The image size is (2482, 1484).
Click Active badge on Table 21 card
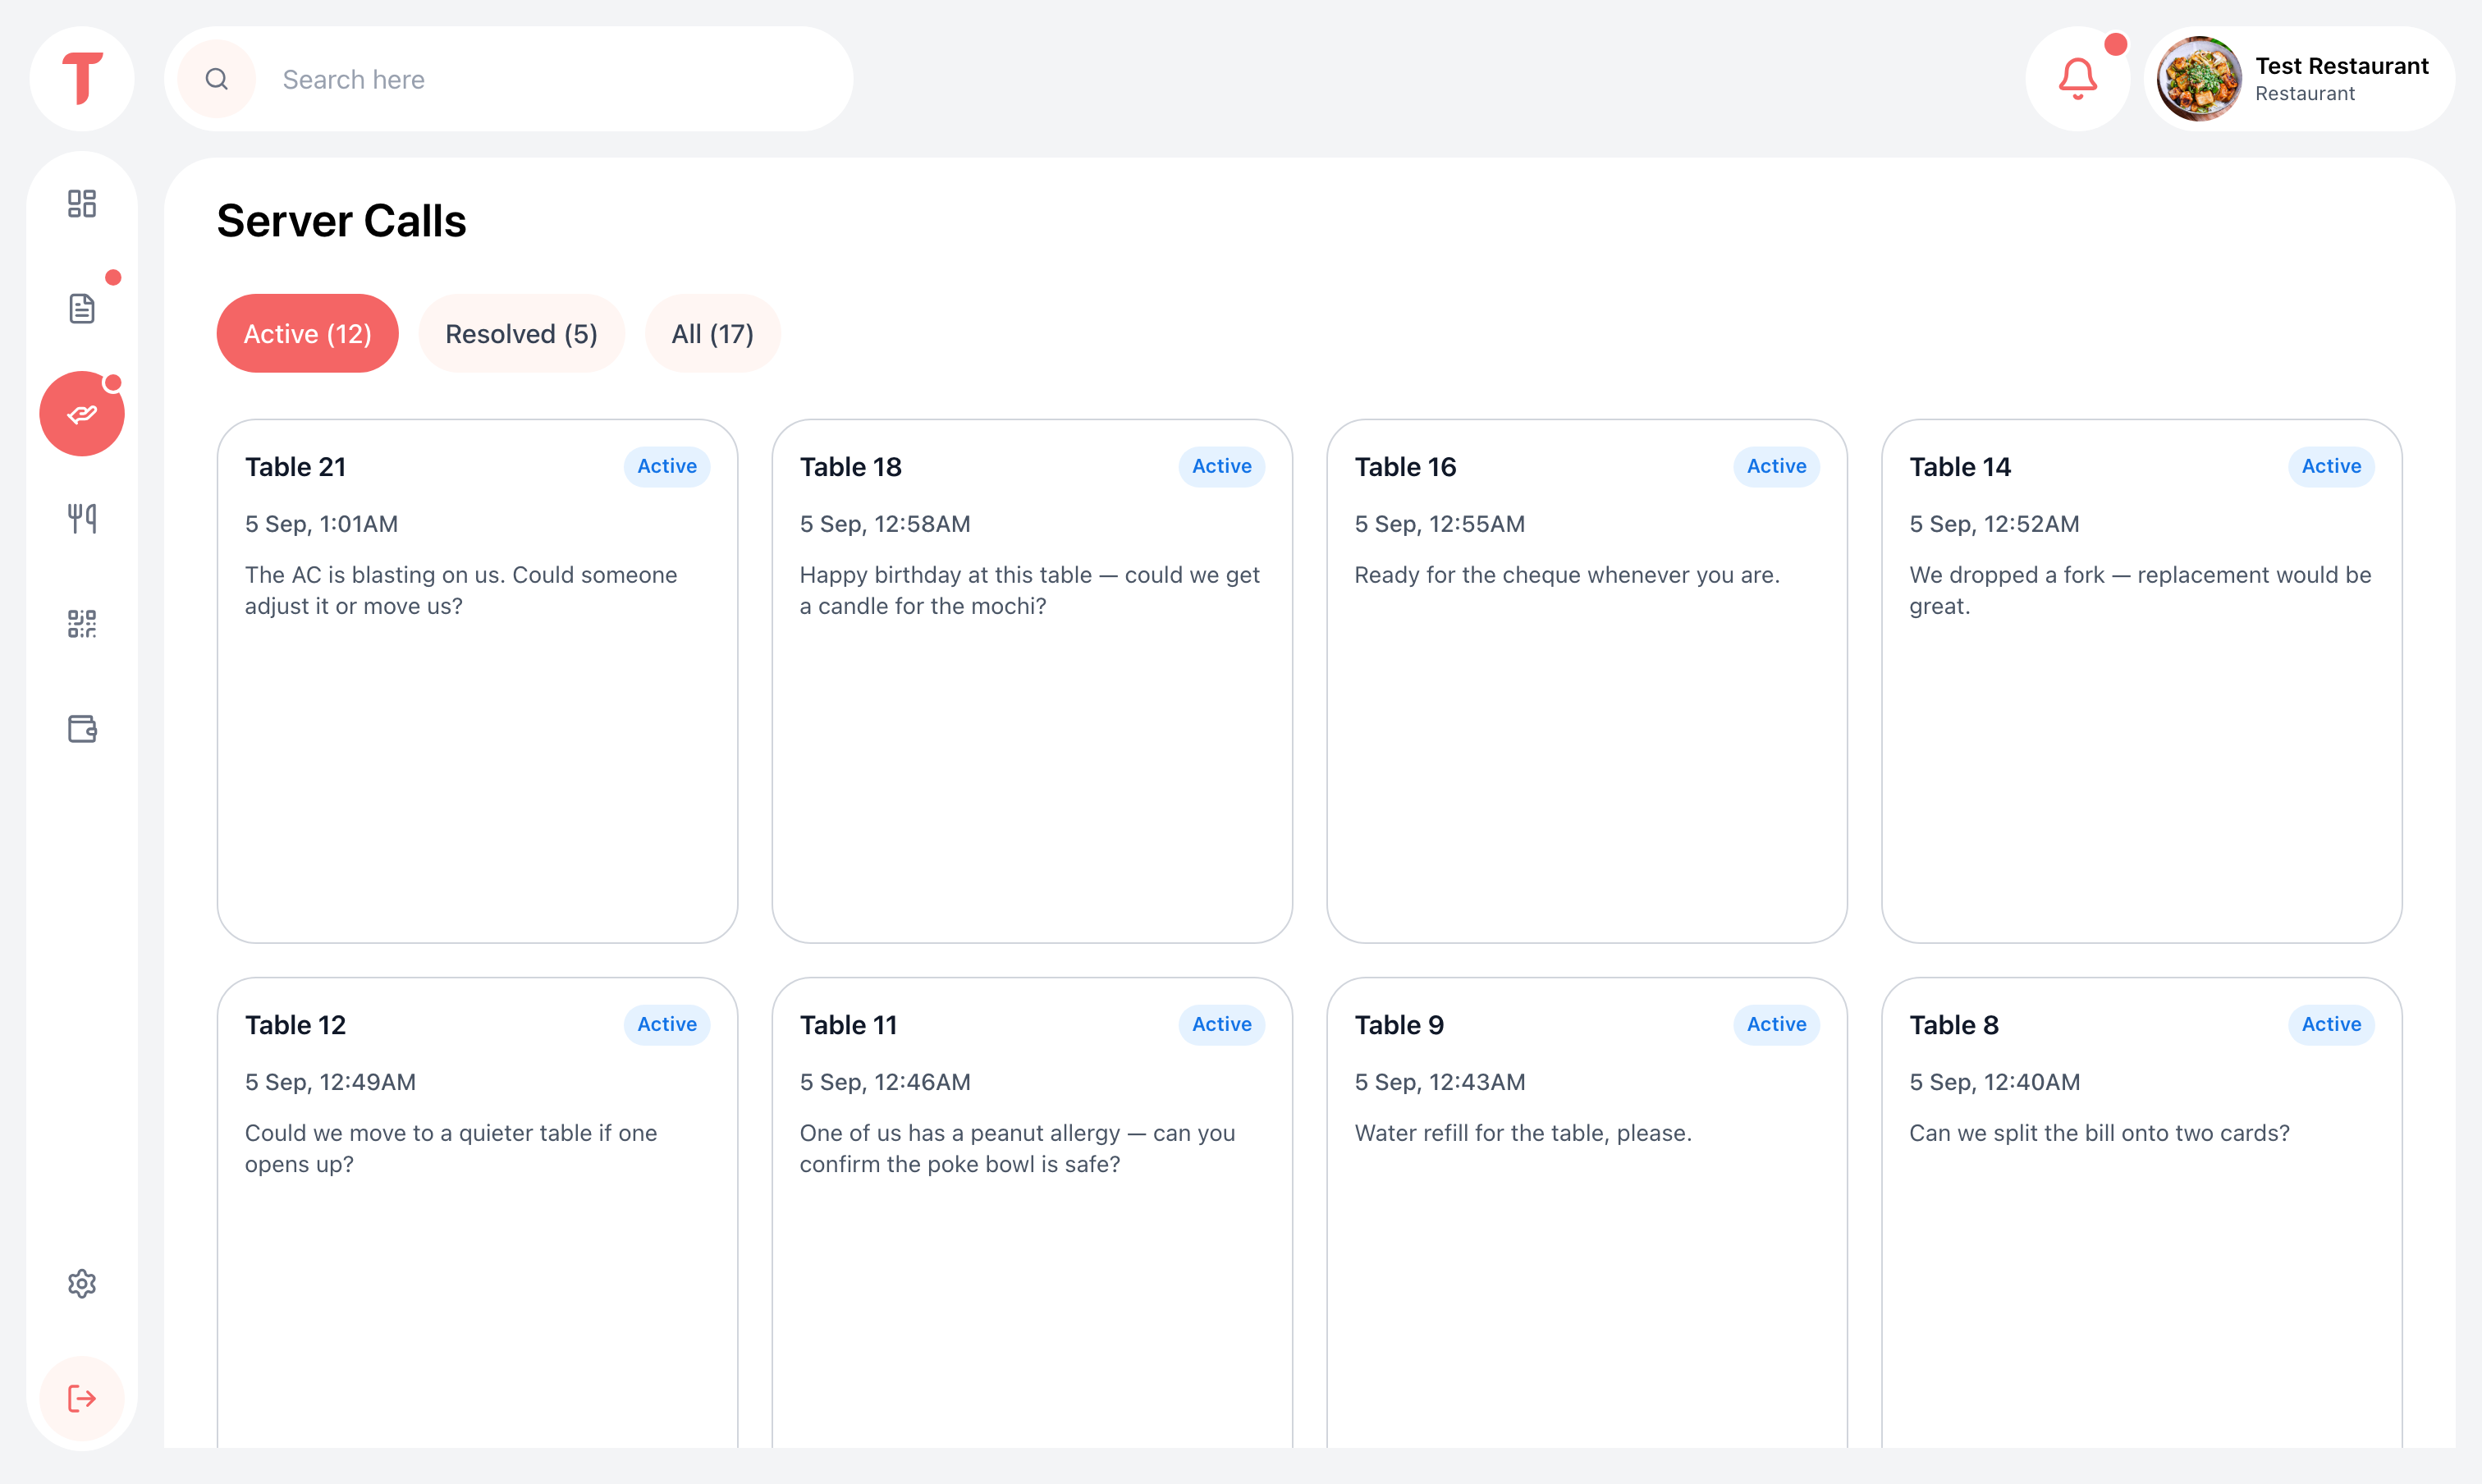[x=667, y=467]
